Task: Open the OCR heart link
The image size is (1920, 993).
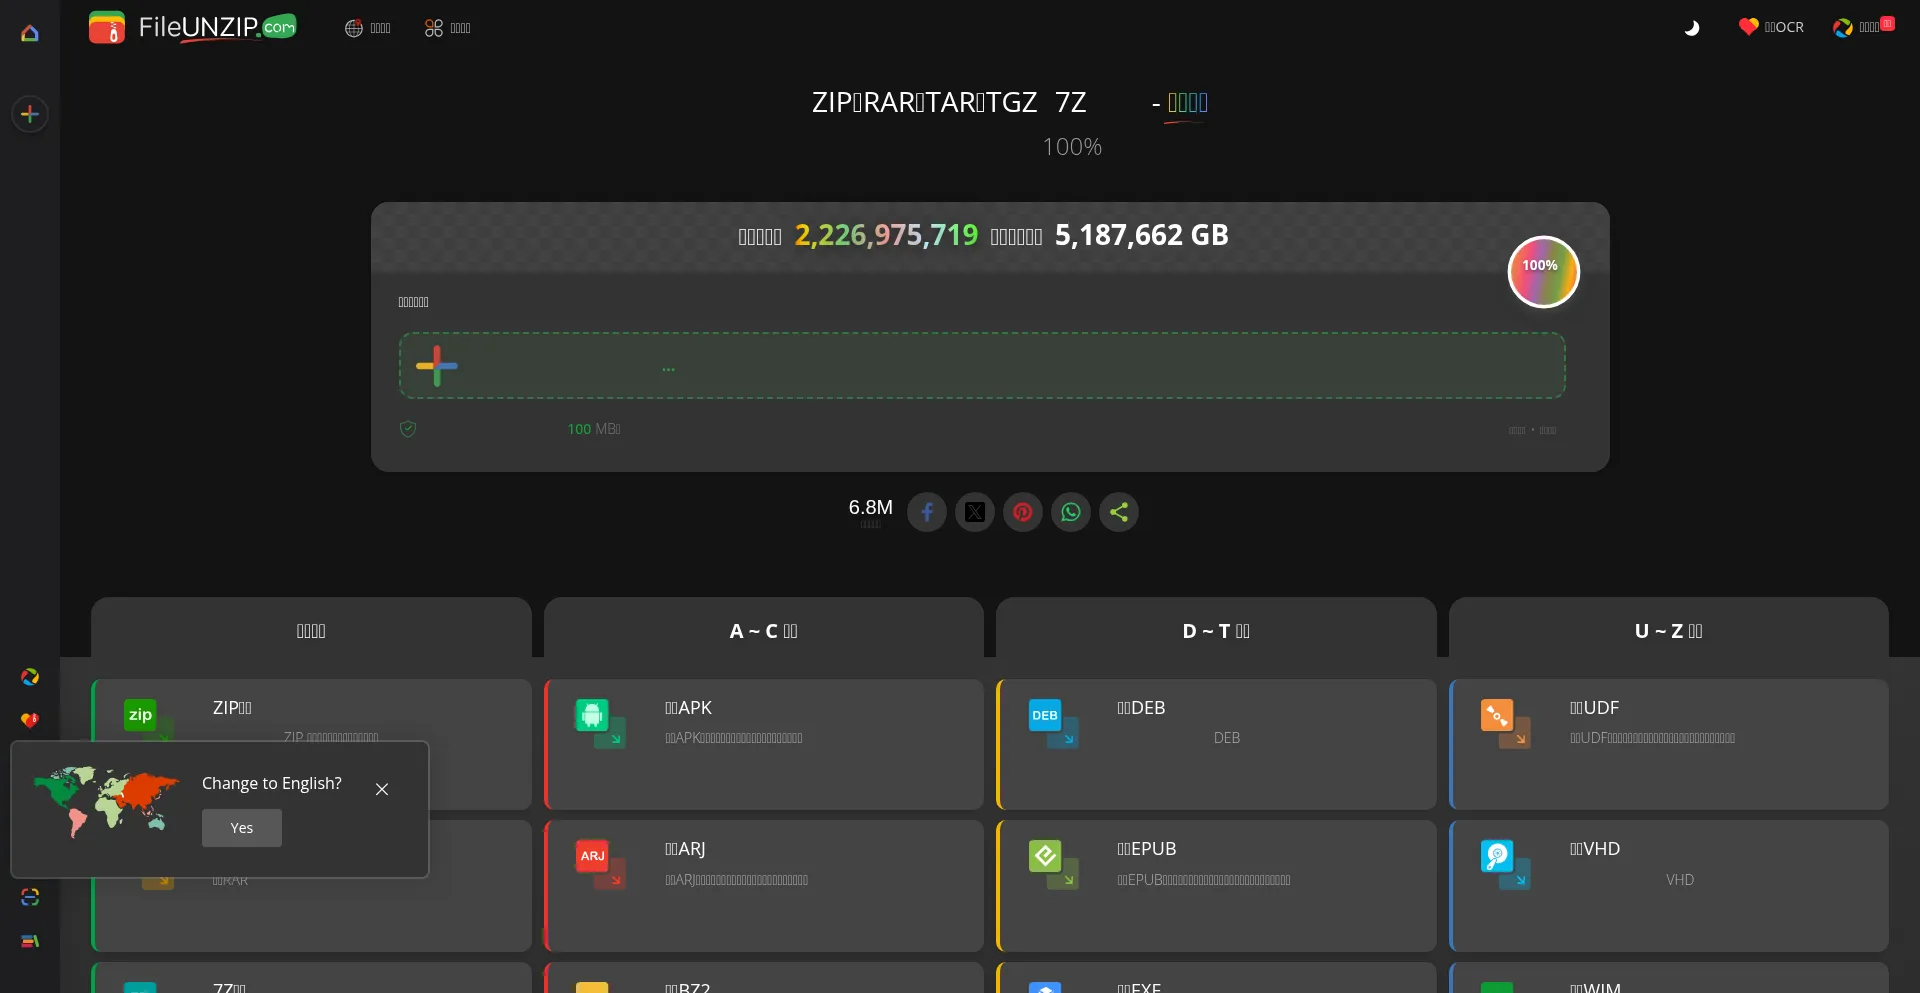Action: tap(1771, 27)
